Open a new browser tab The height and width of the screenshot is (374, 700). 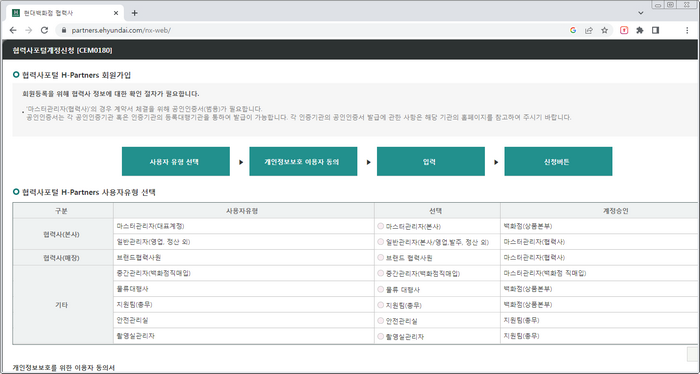(x=134, y=13)
